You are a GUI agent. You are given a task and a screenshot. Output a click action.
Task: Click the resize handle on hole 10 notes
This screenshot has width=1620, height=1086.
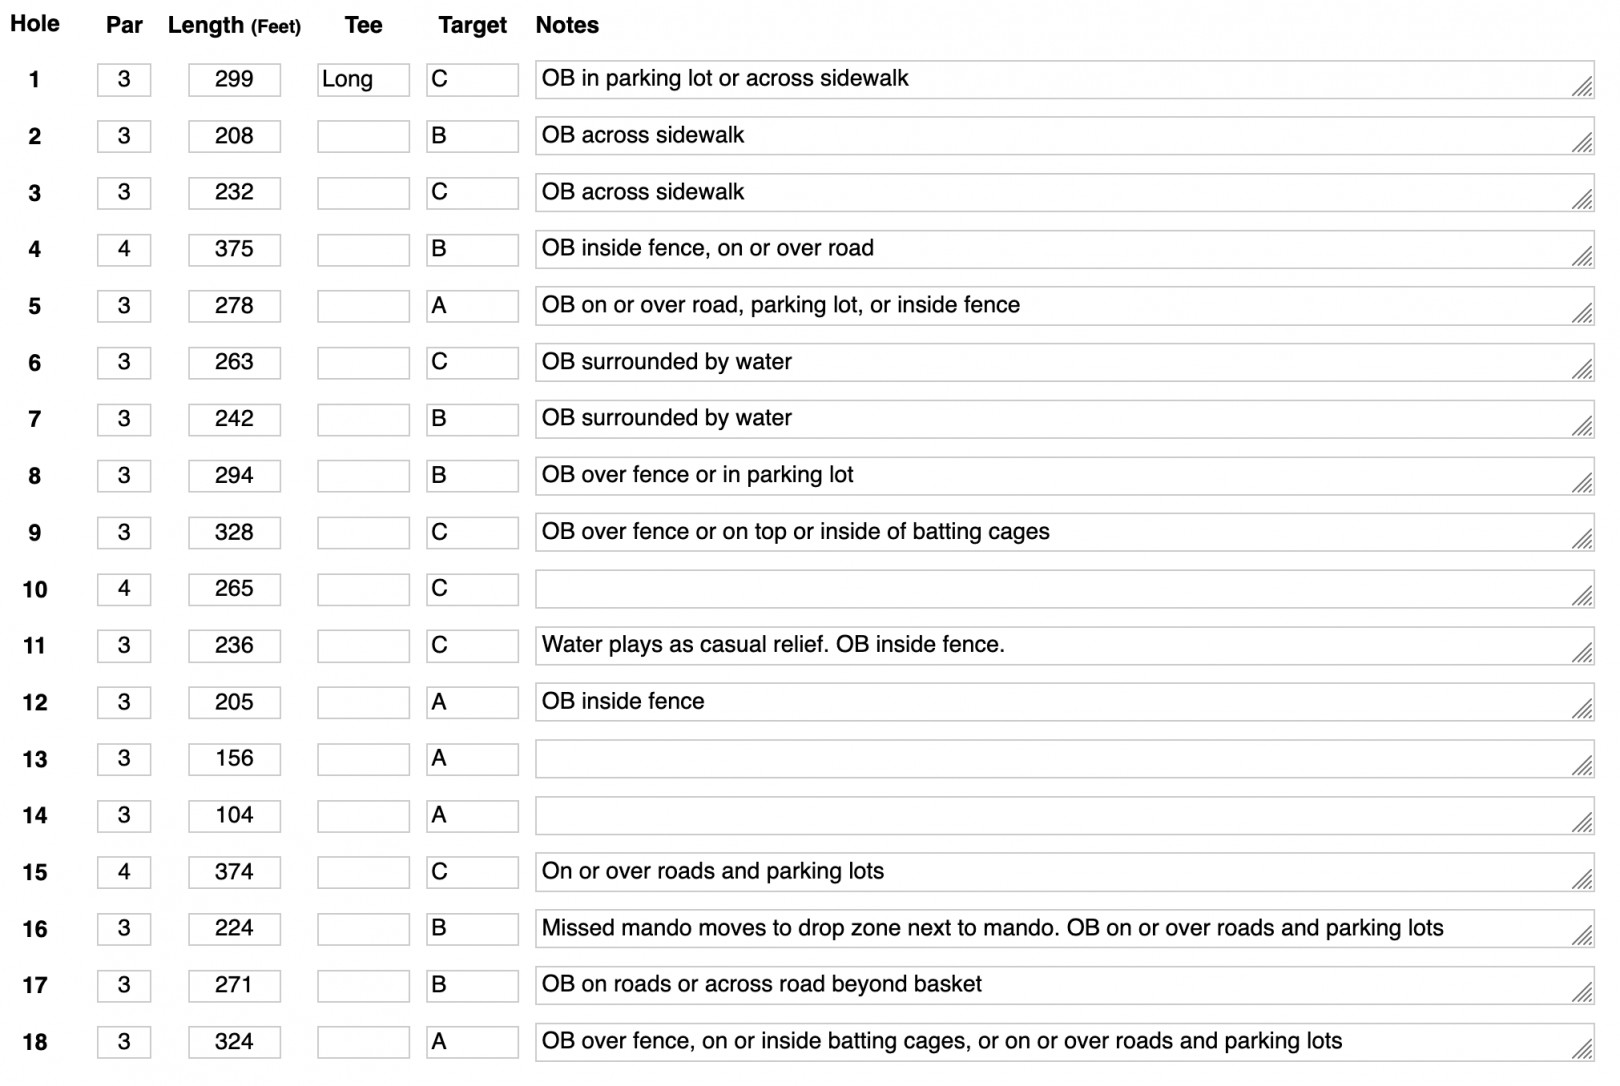point(1582,597)
